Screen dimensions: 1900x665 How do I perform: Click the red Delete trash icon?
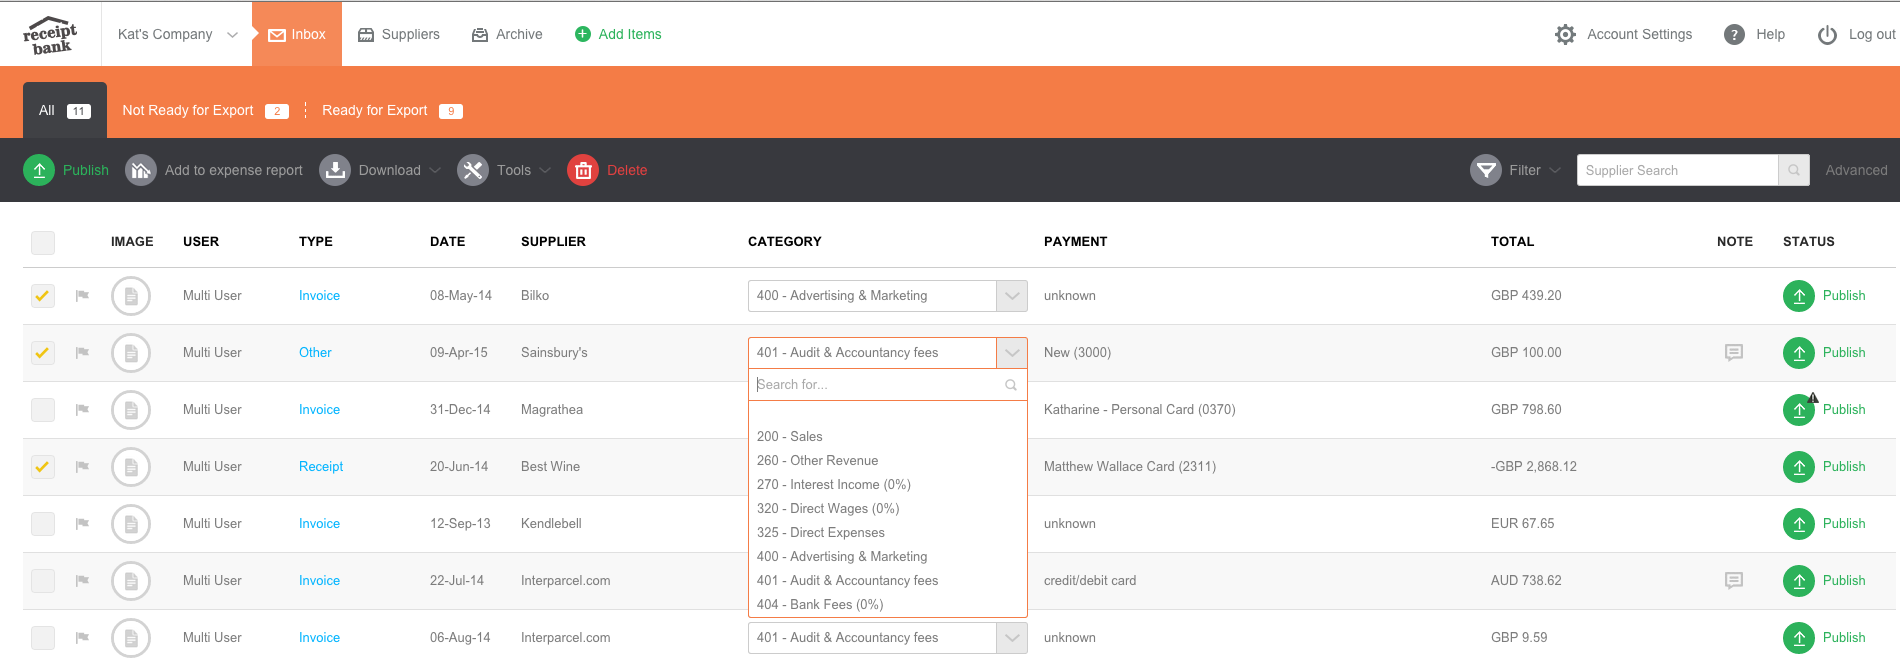[583, 170]
